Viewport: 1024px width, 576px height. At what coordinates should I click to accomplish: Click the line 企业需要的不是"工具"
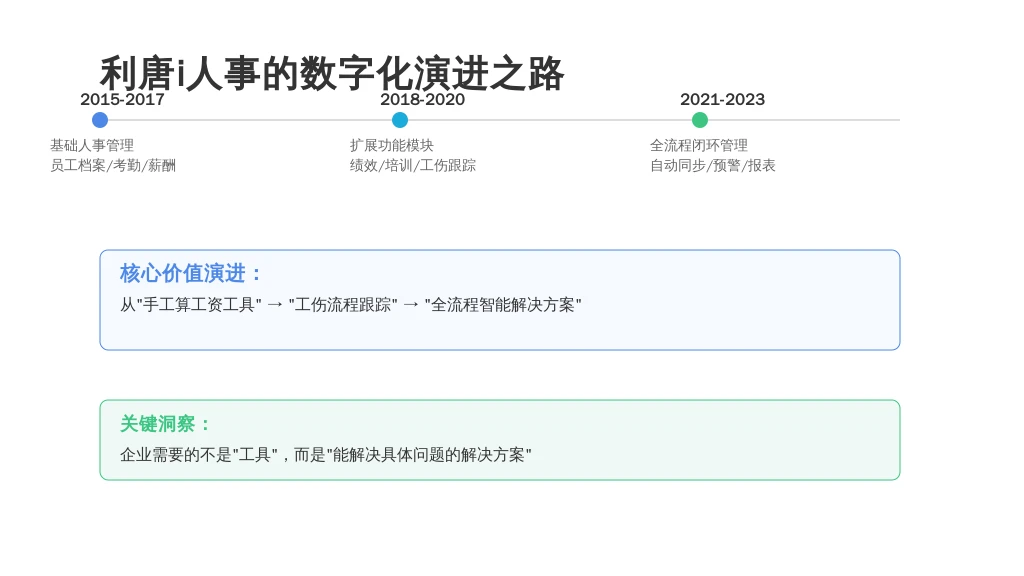[x=326, y=455]
